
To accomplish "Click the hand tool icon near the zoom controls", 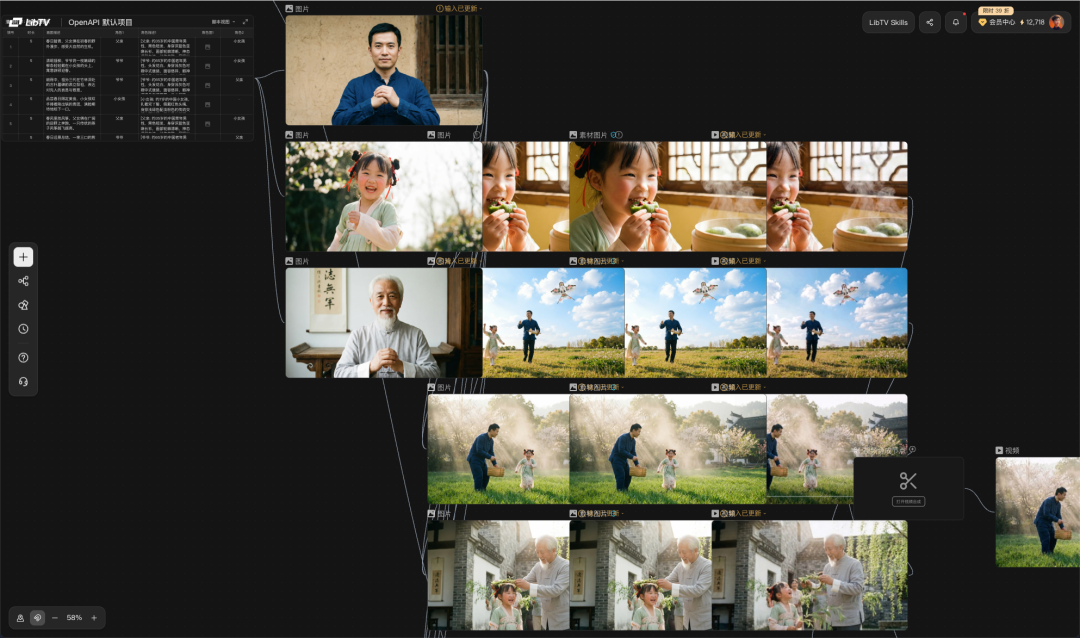I will (38, 617).
